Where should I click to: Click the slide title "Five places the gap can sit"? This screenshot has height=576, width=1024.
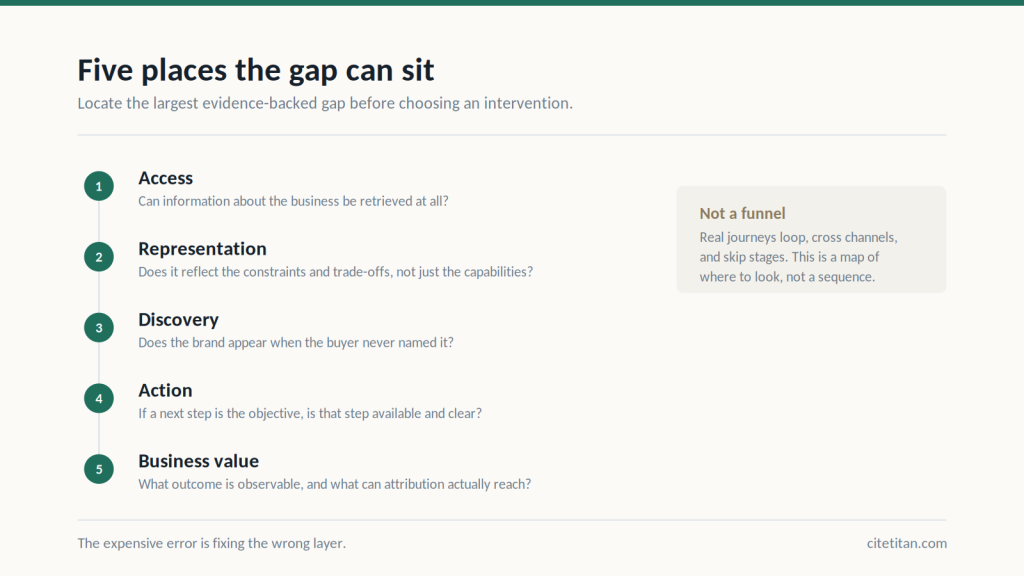pos(255,71)
